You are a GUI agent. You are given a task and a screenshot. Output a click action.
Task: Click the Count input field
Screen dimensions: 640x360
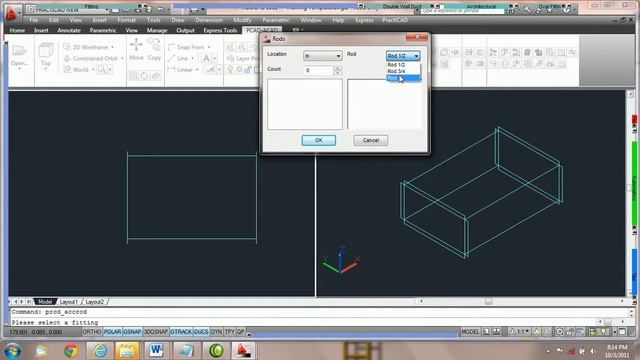tap(318, 71)
